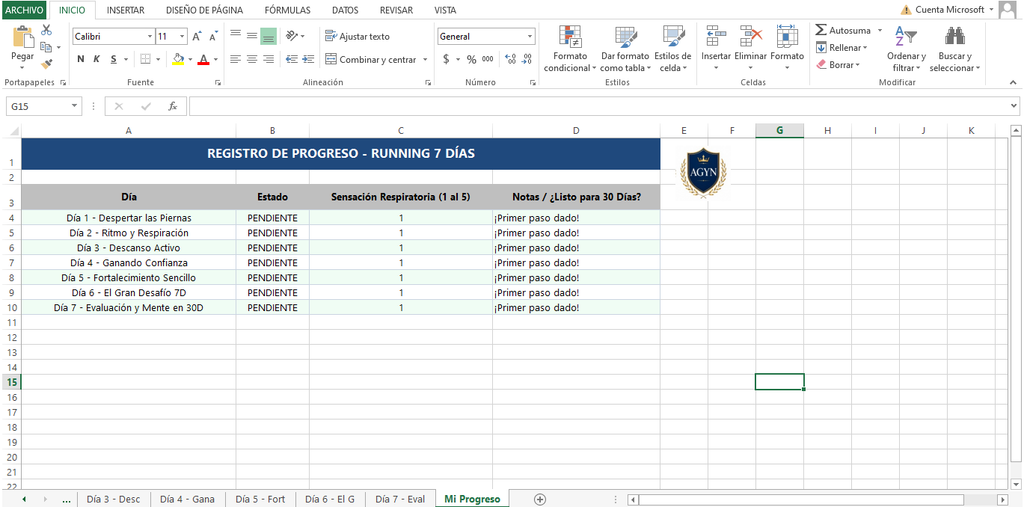The height and width of the screenshot is (507, 1024).
Task: Switch to DISEÑO DE PÁGINA tab
Action: tap(204, 10)
